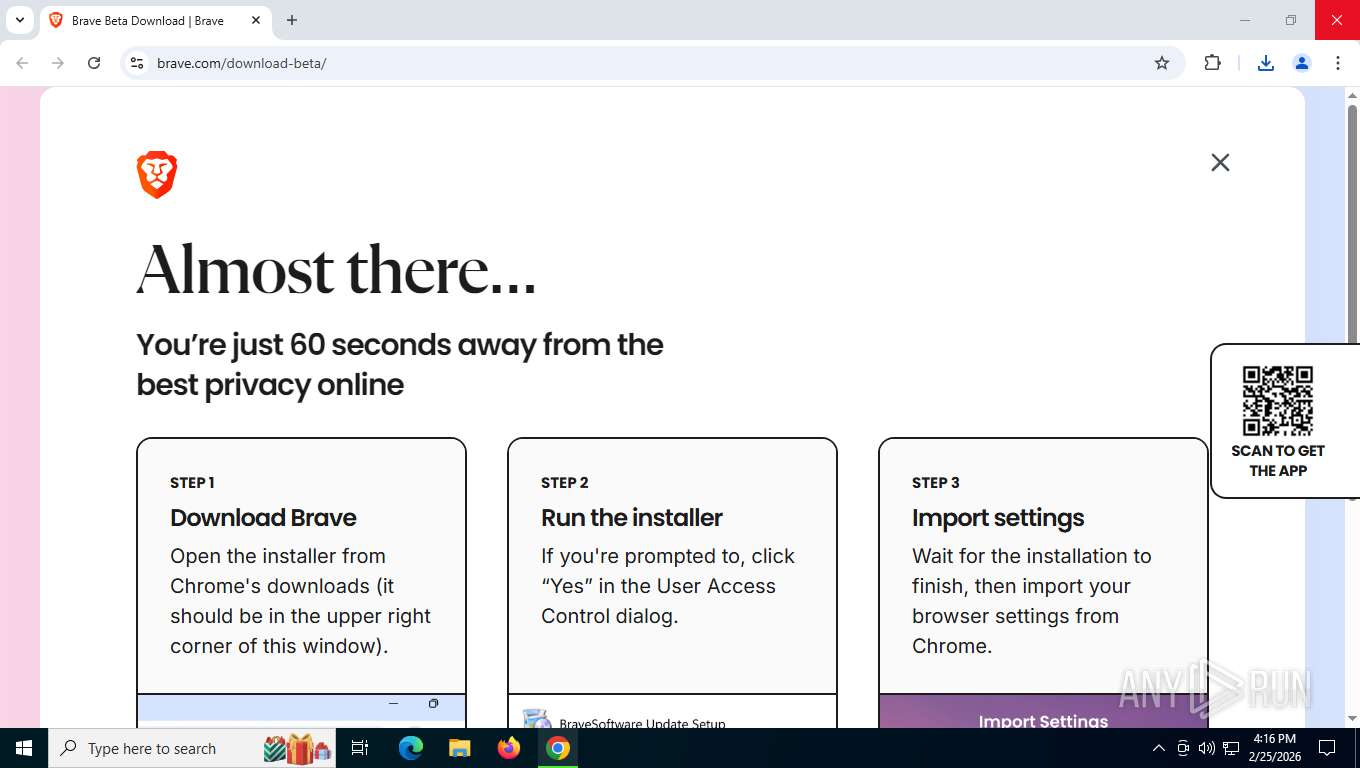This screenshot has height=768, width=1360.
Task: Open Chrome profile avatar
Action: point(1302,63)
